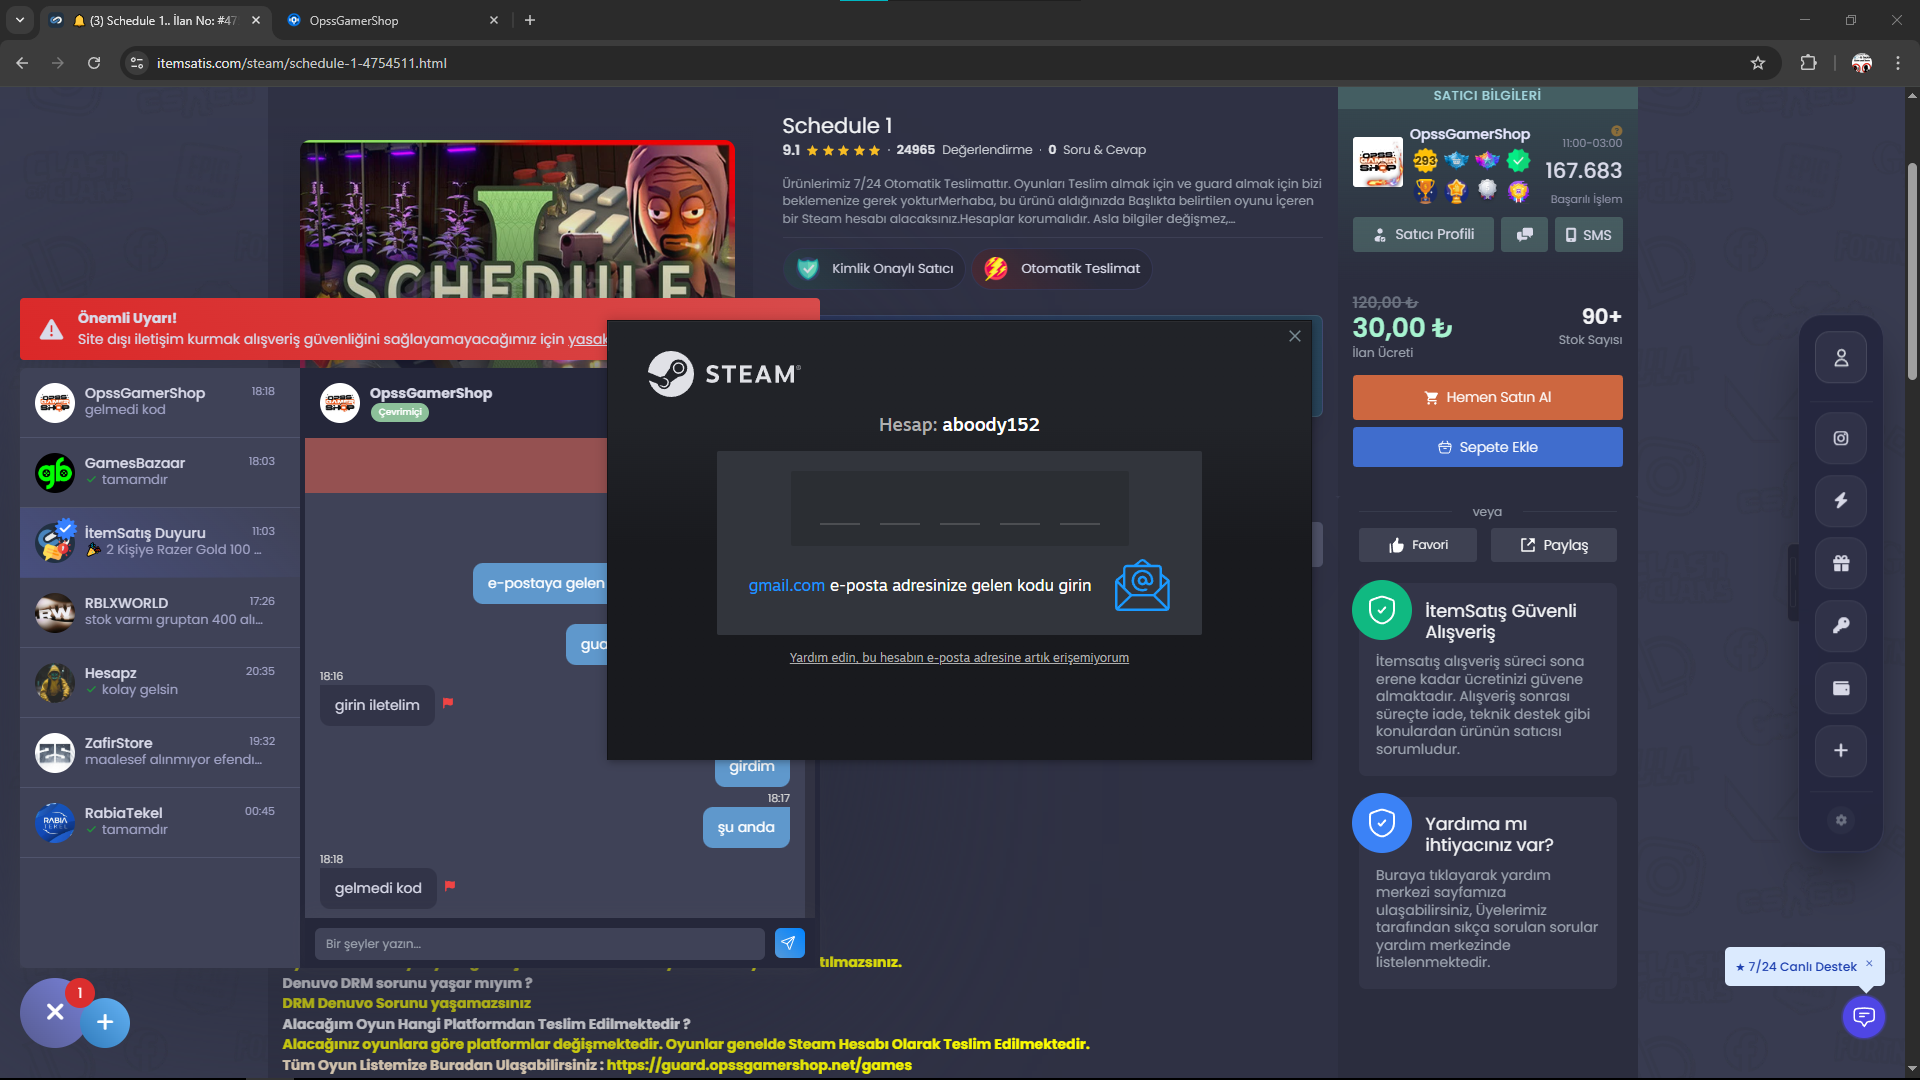Add item with Sepete Ekle button

click(1487, 447)
